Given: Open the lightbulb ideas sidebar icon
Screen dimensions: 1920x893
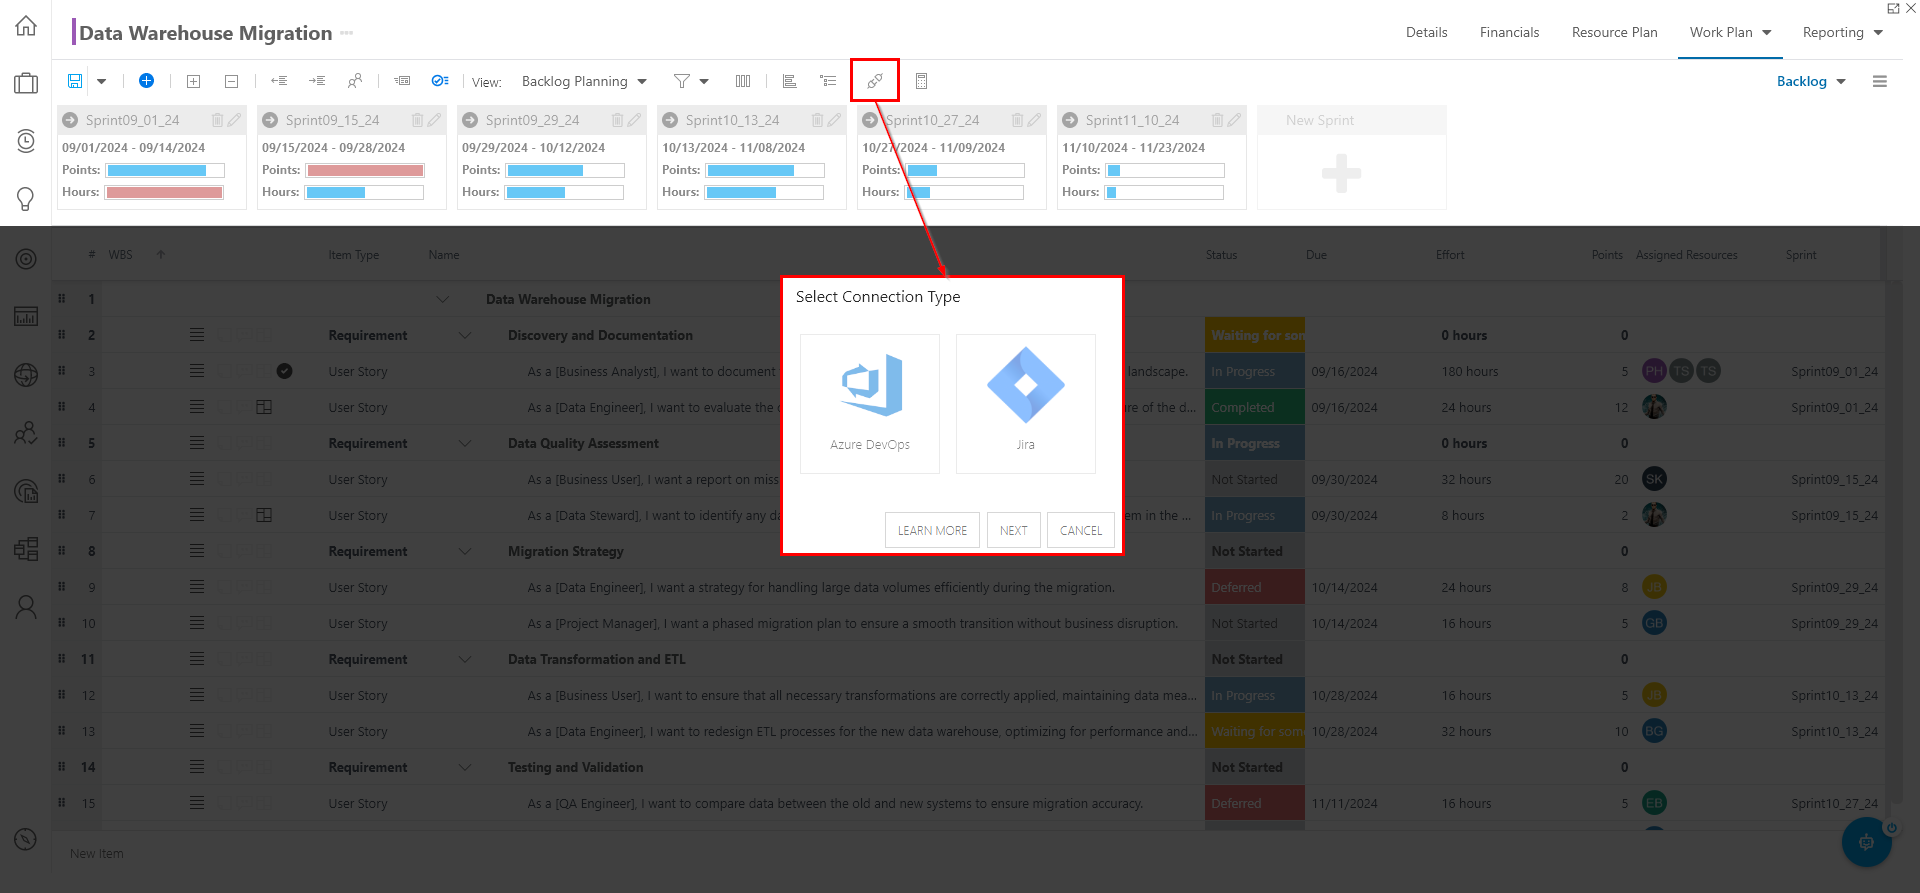Looking at the screenshot, I should (x=26, y=199).
